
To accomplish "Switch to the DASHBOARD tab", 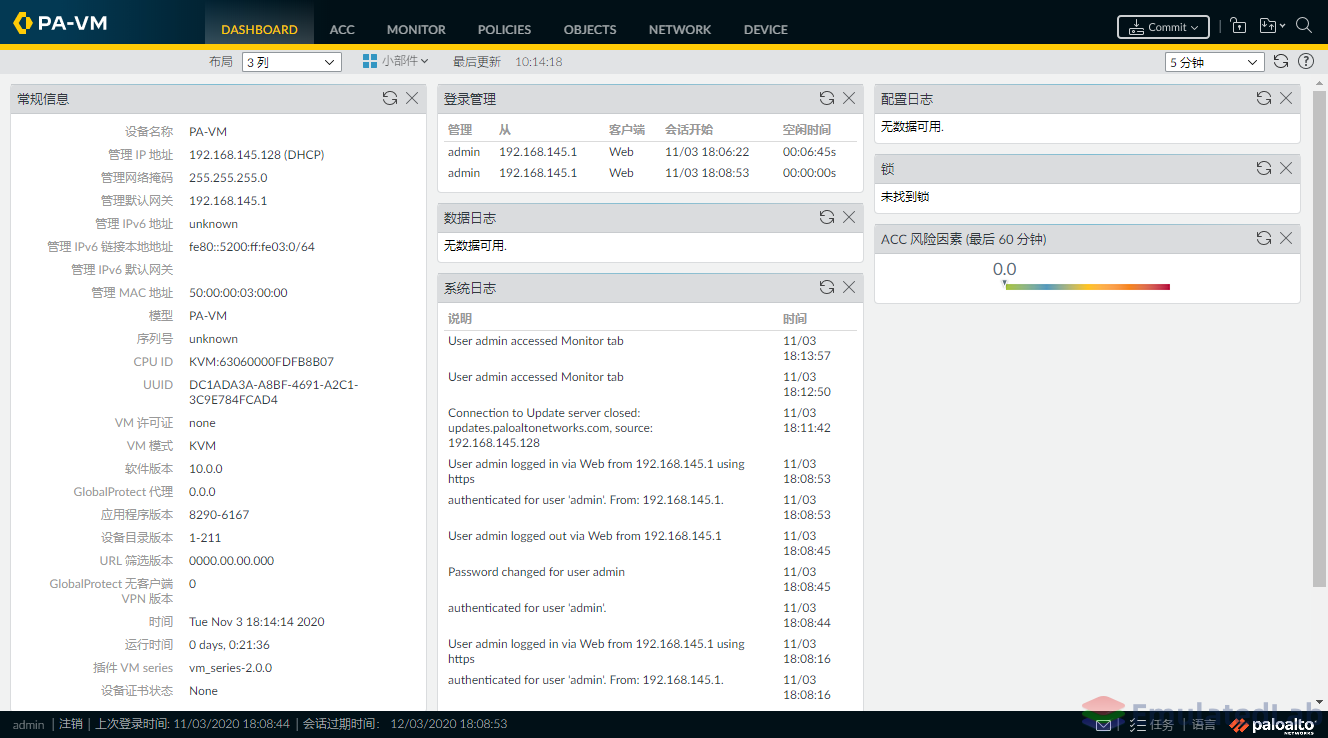I will [259, 29].
